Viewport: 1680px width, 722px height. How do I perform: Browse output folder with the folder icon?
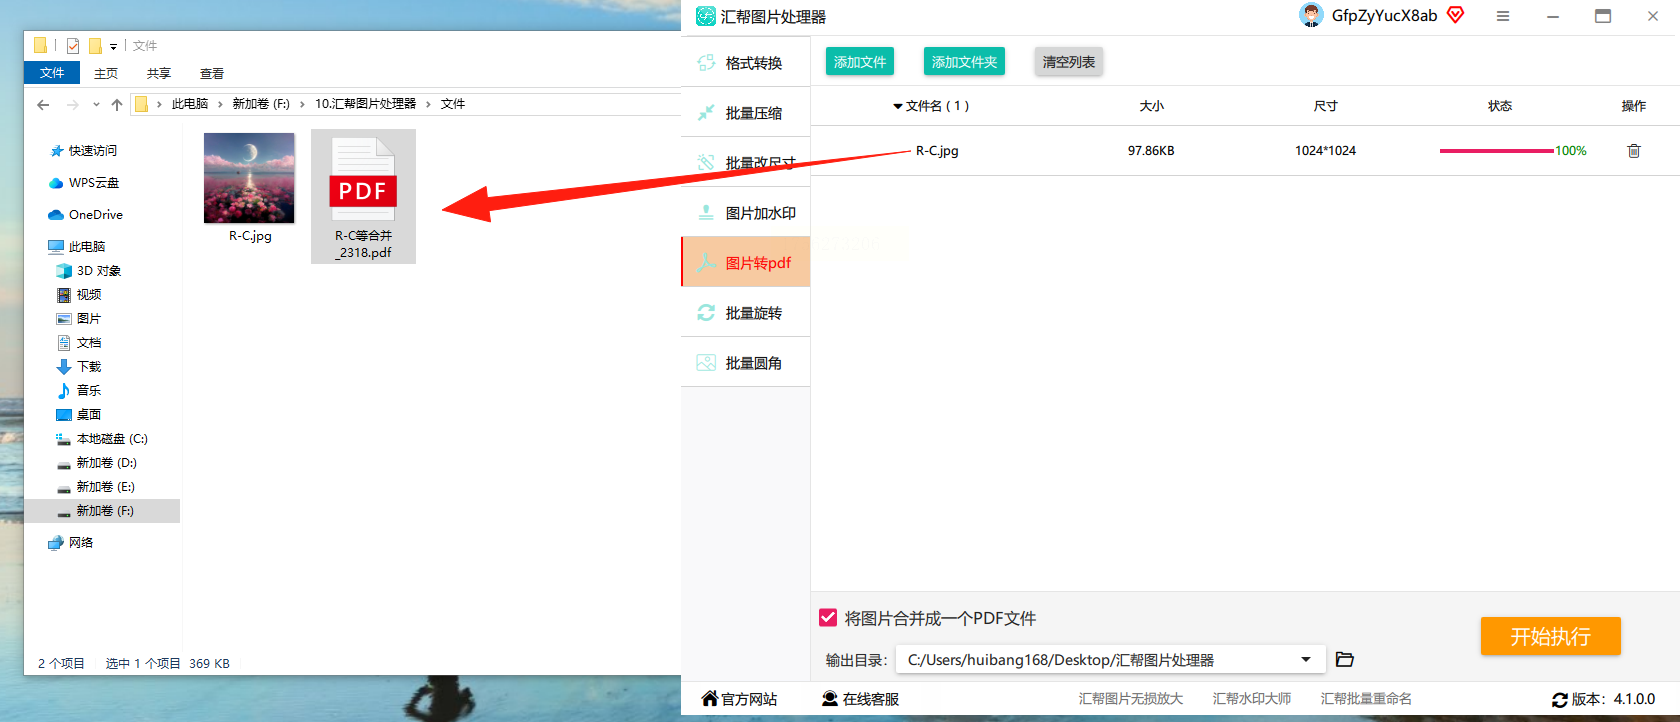[1345, 660]
